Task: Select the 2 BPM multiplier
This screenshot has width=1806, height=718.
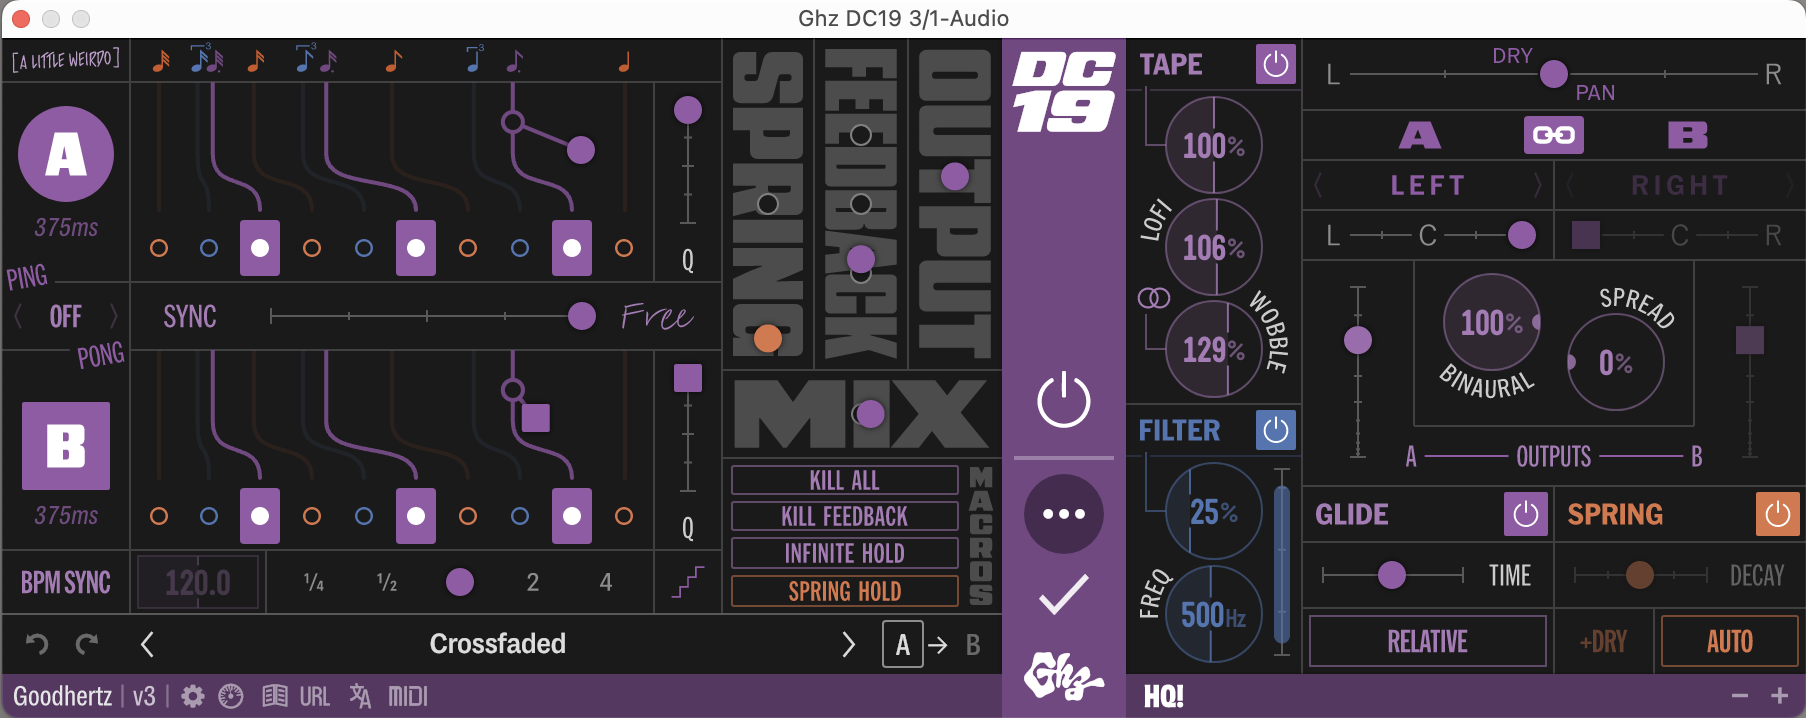Action: click(x=533, y=582)
